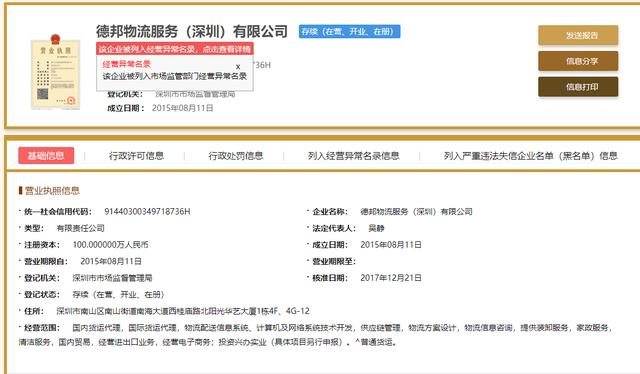
Task: Click header 成立日期 2015年08月11日
Action: pyautogui.click(x=182, y=108)
